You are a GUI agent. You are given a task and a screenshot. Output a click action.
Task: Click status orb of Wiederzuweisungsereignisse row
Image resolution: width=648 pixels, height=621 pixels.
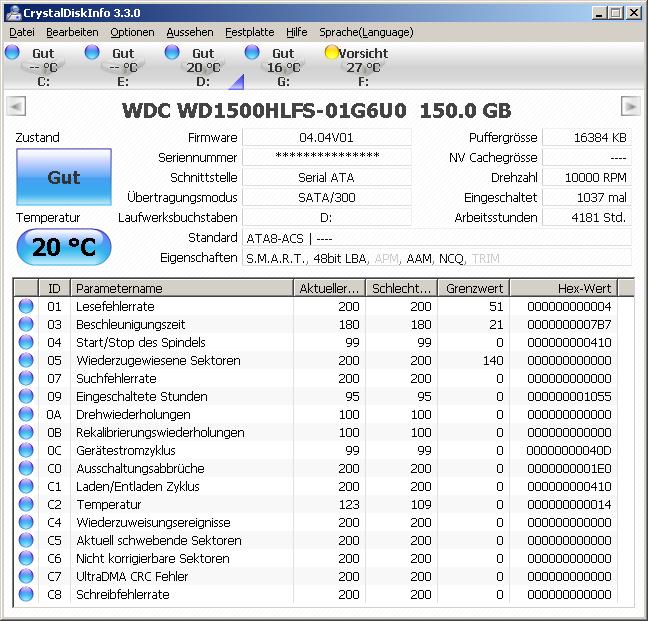point(26,522)
